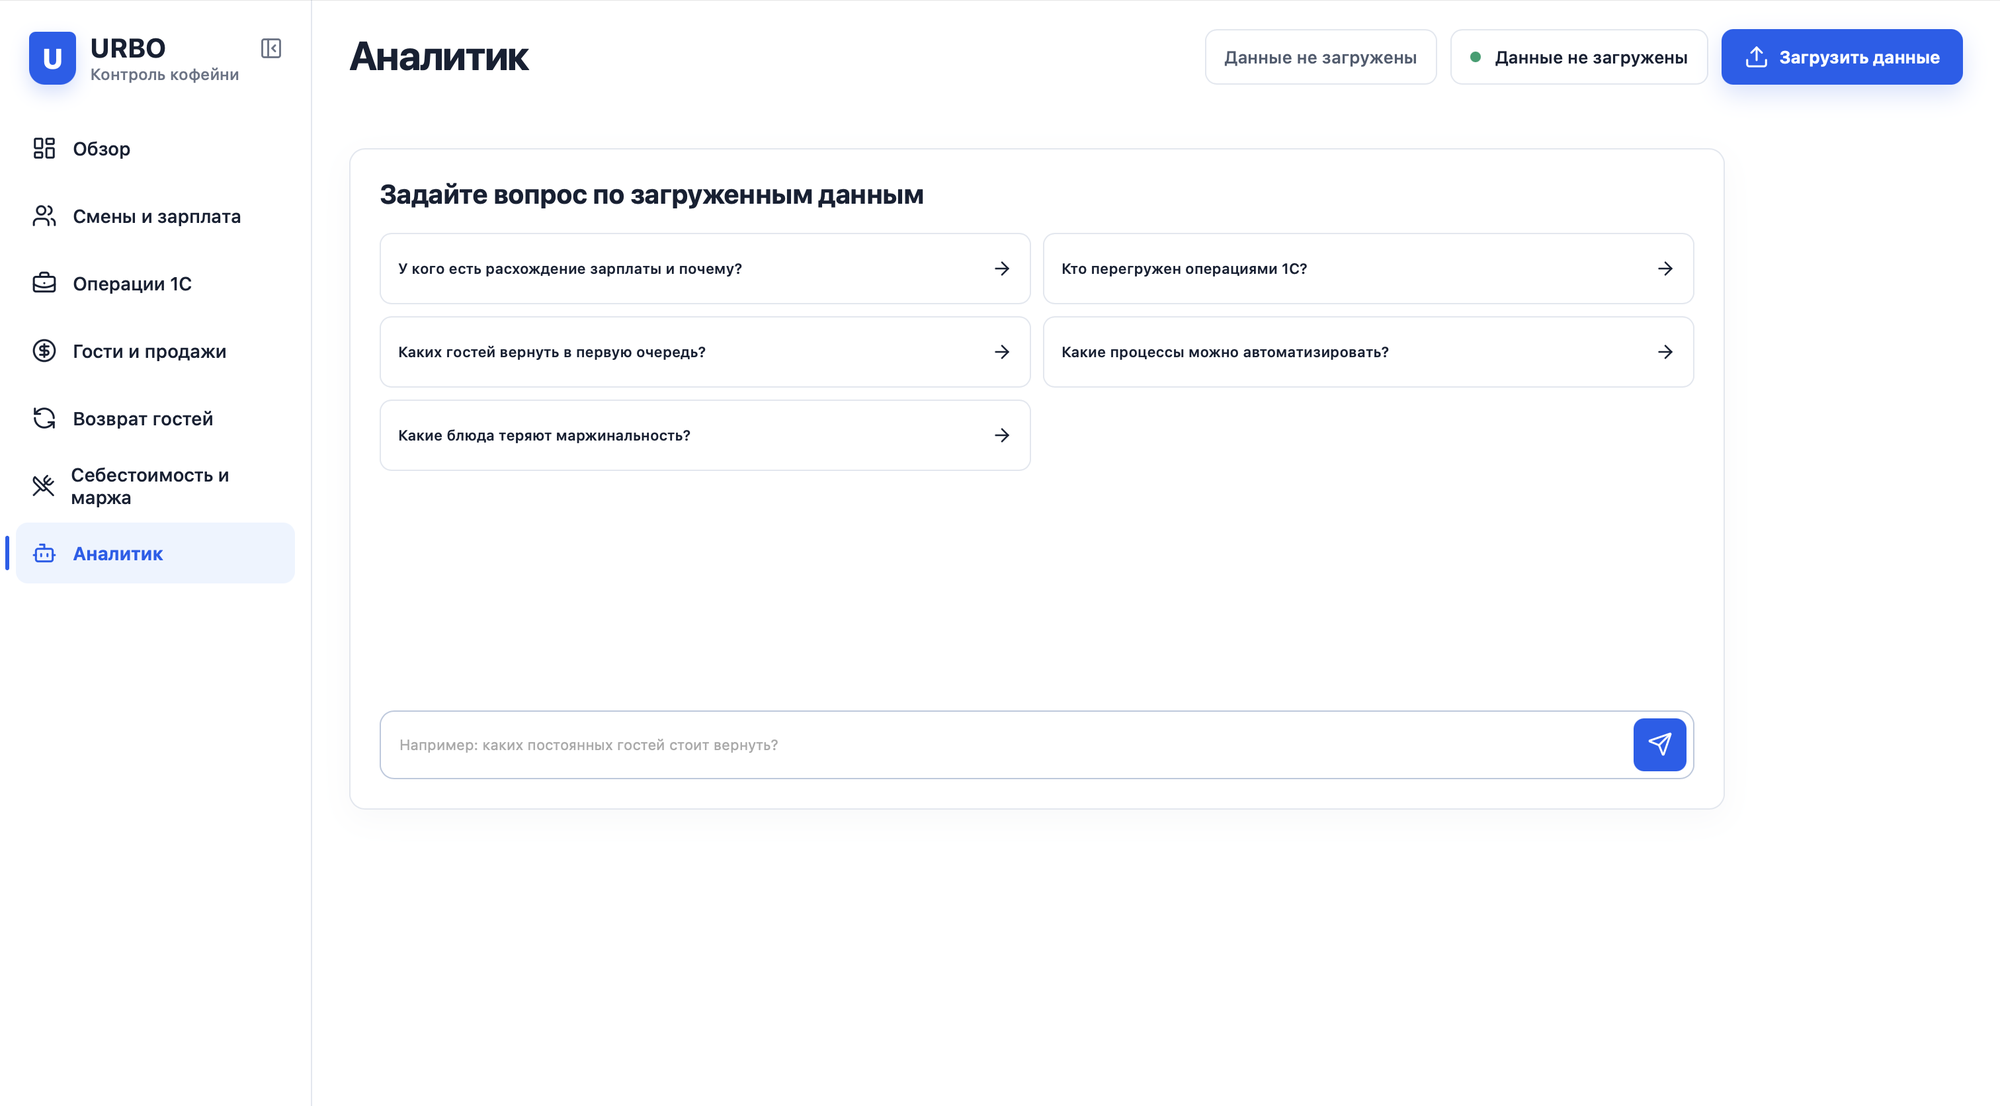Viewport: 2000px width, 1106px height.
Task: Click the Операции 1С briefcase icon
Action: coord(44,283)
